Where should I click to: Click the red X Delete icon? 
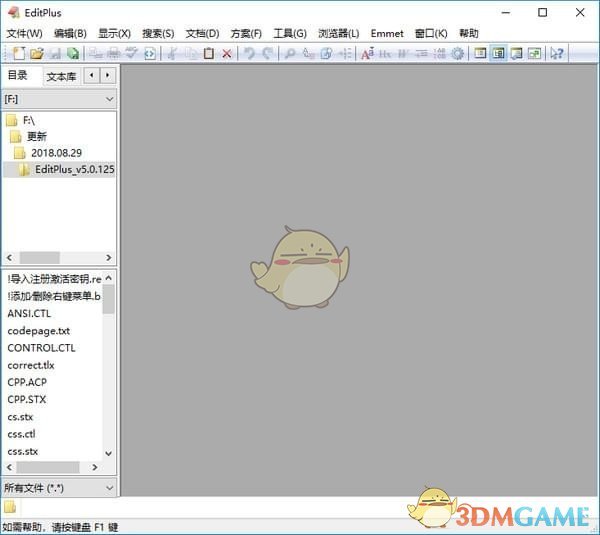point(227,53)
